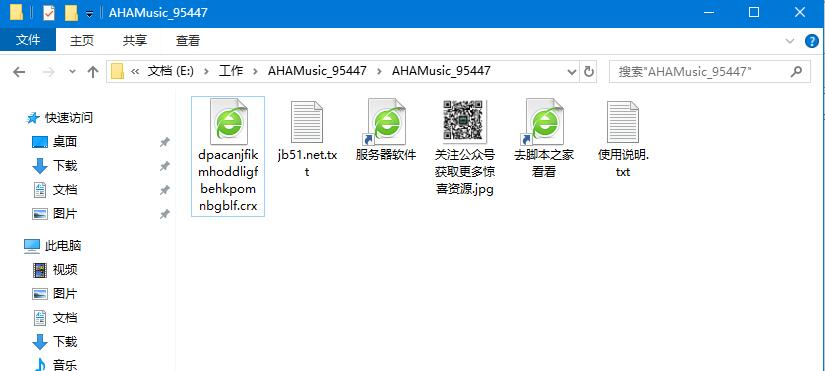Go up one folder level arrow
The height and width of the screenshot is (371, 825).
pyautogui.click(x=93, y=72)
